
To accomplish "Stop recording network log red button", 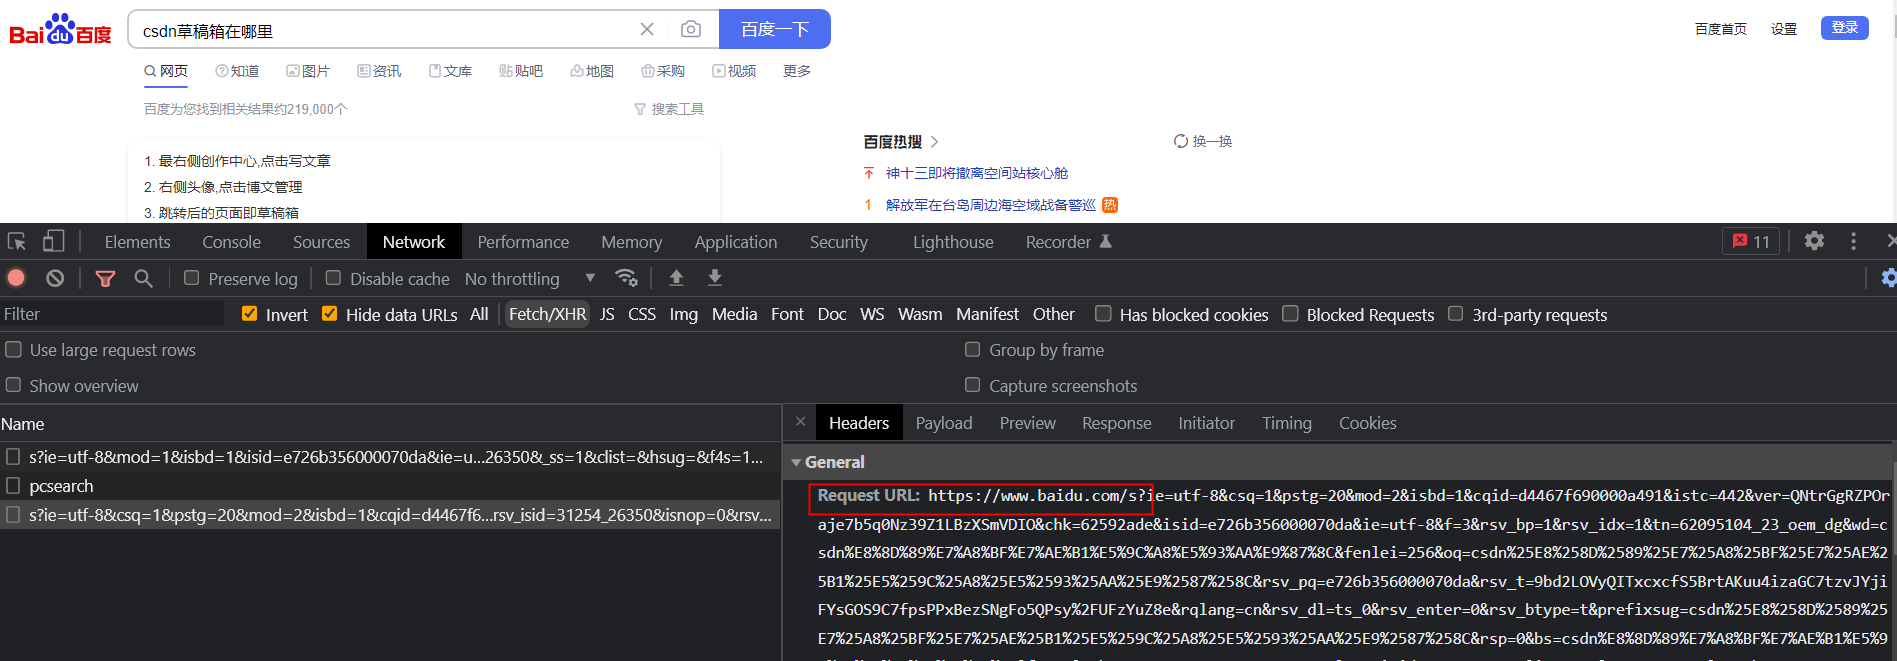I will pyautogui.click(x=16, y=278).
